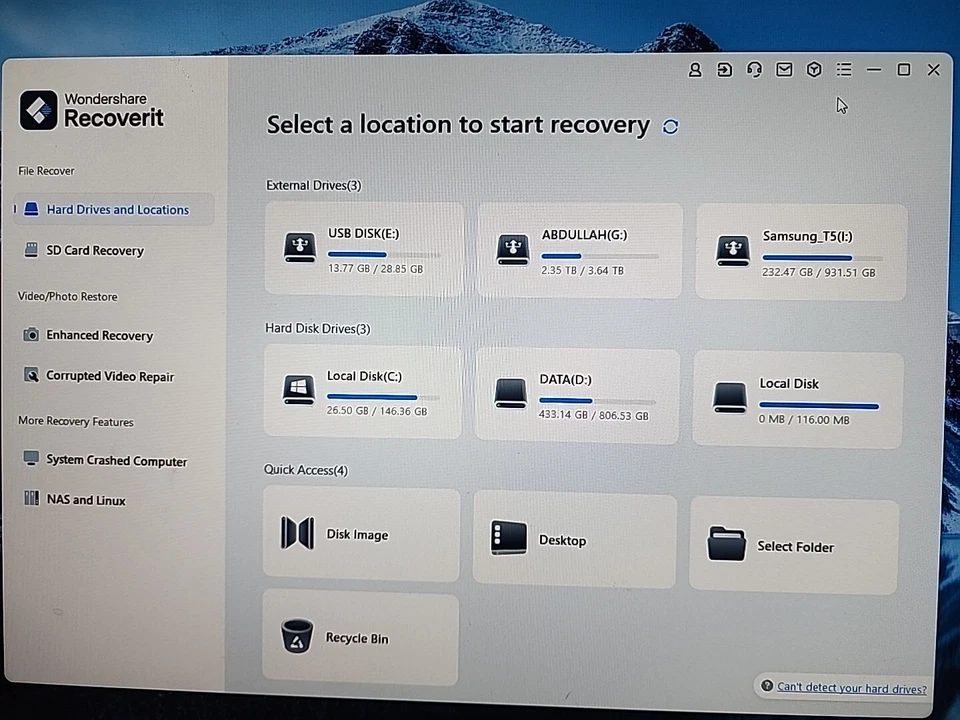Click the mail feedback icon
Screen dimensions: 960x720
pos(784,69)
